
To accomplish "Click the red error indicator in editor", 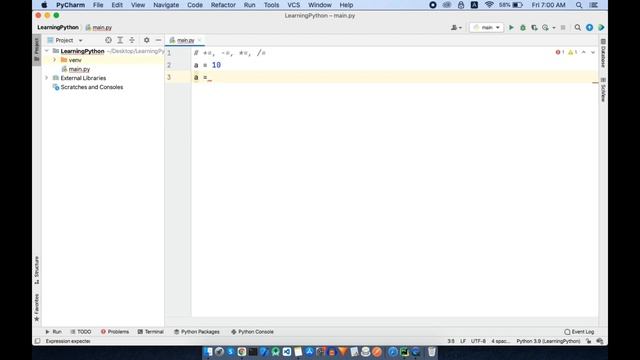I will pos(560,52).
